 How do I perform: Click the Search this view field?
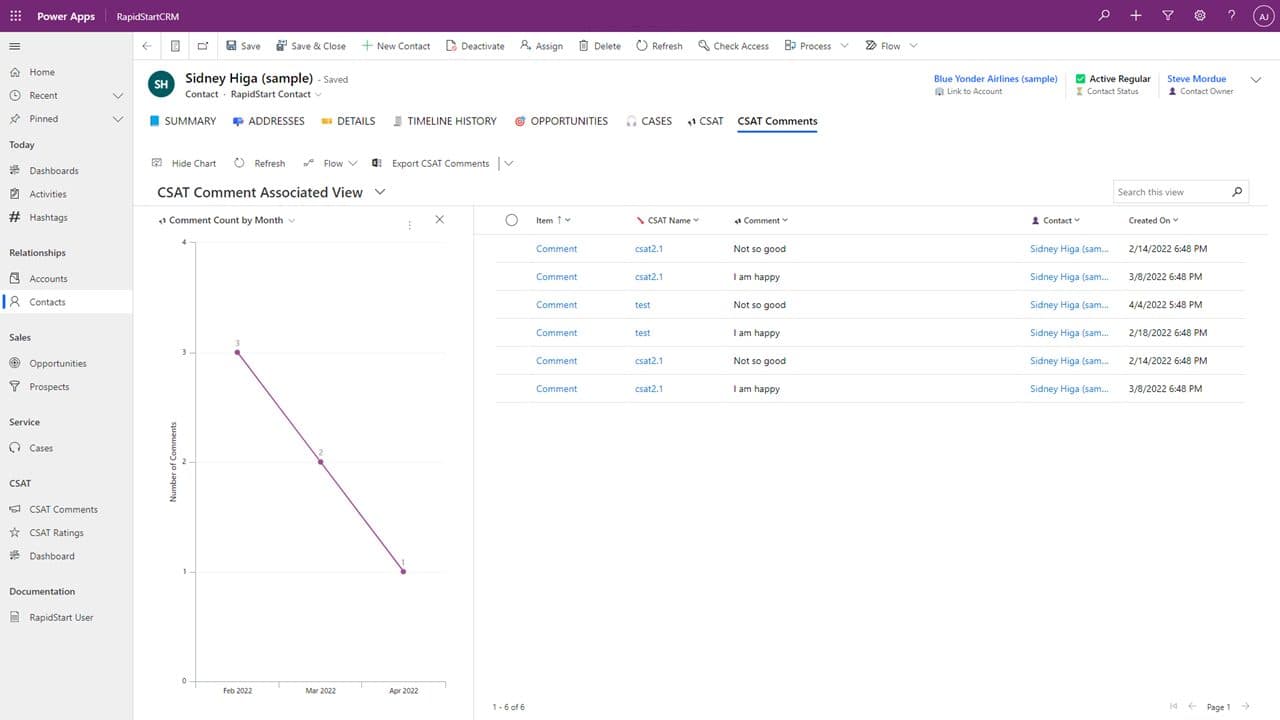click(x=1170, y=192)
